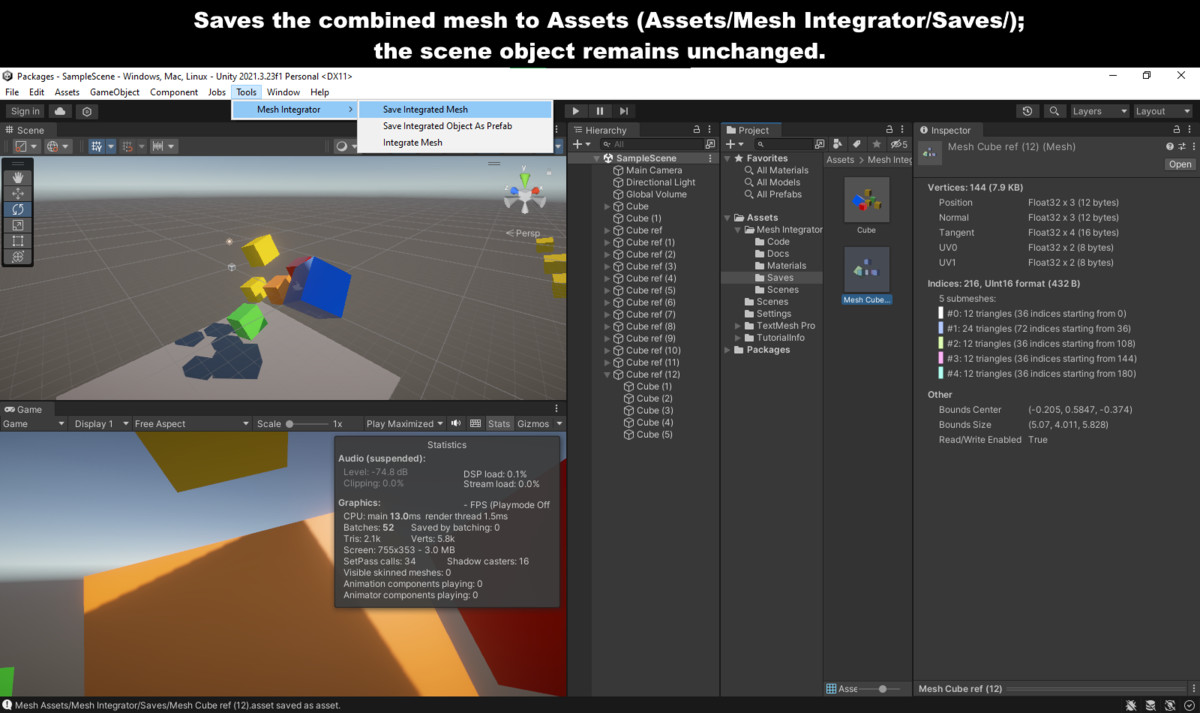Screen dimensions: 1200x713
Task: Select the Hand (view) tool
Action: point(18,177)
